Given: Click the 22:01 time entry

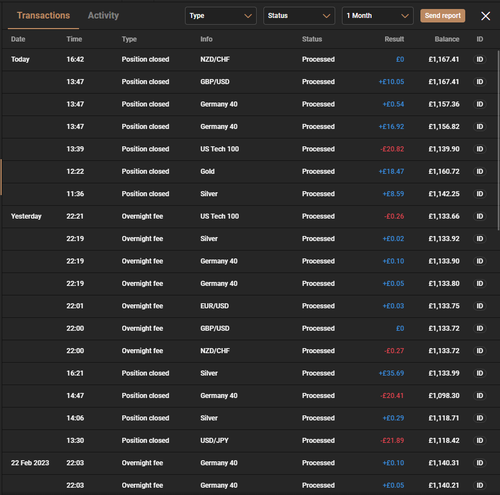Looking at the screenshot, I should pyautogui.click(x=75, y=306).
